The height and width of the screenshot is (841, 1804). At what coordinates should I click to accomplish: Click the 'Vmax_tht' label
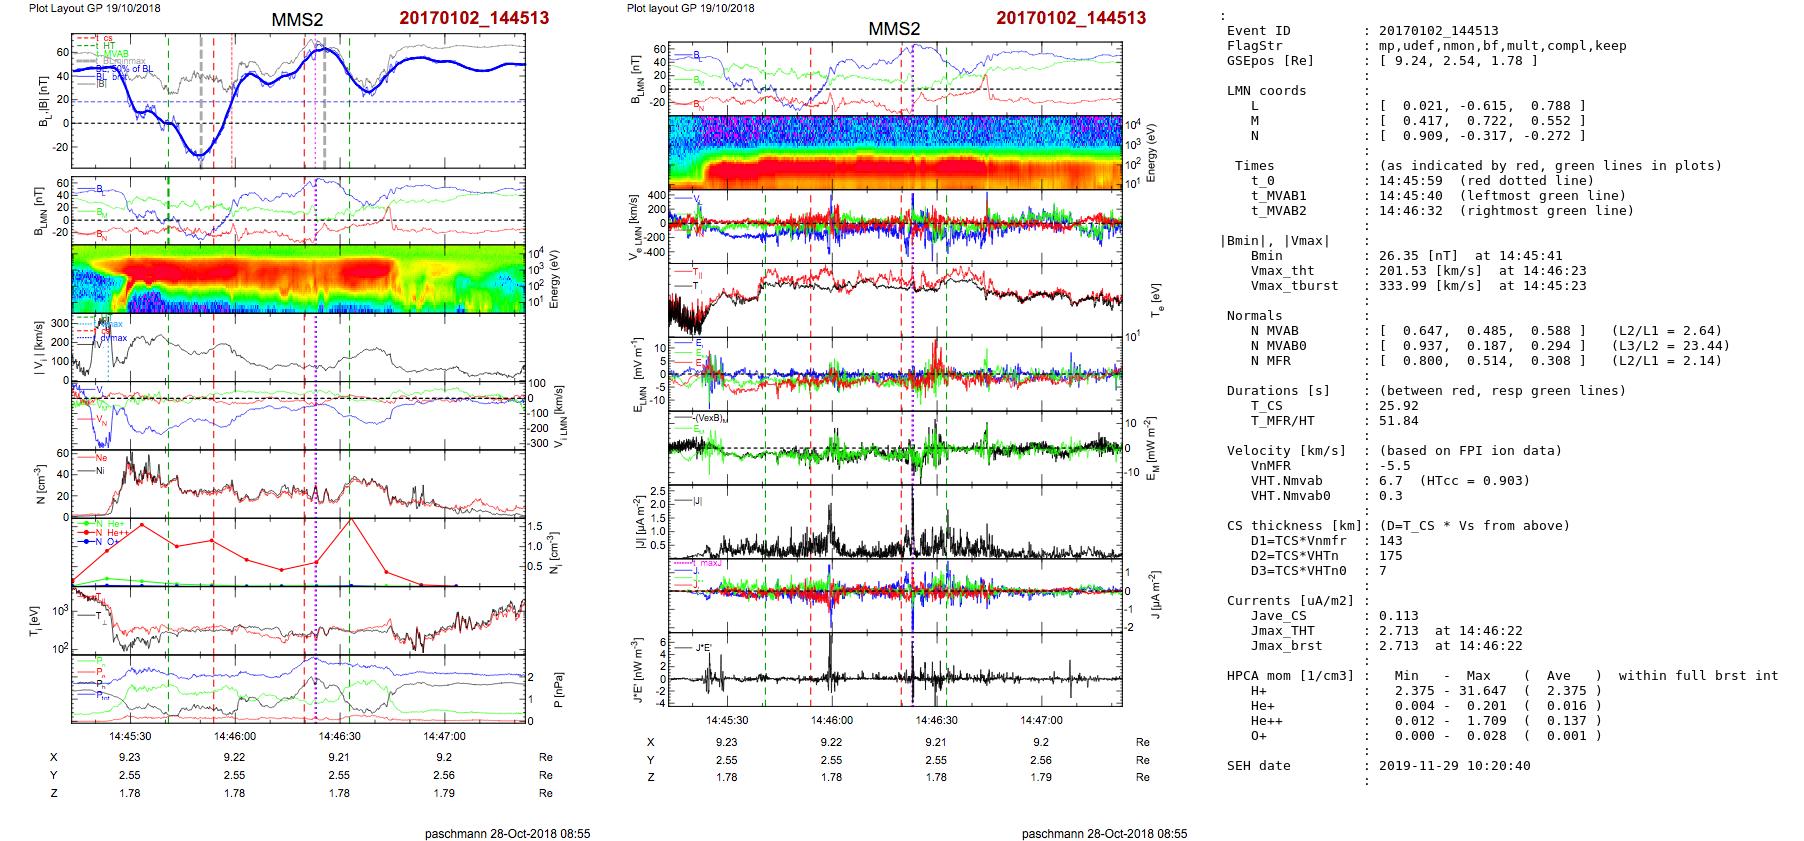pyautogui.click(x=1282, y=271)
